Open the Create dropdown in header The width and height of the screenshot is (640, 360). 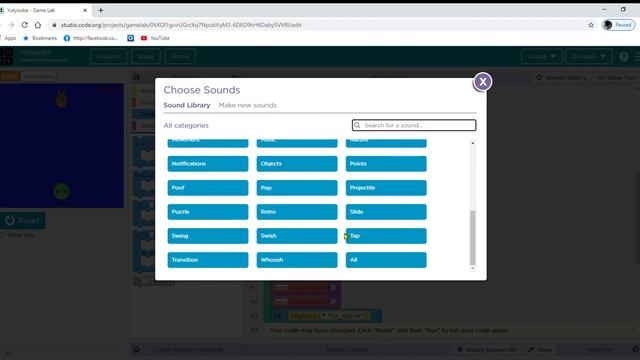(x=542, y=56)
